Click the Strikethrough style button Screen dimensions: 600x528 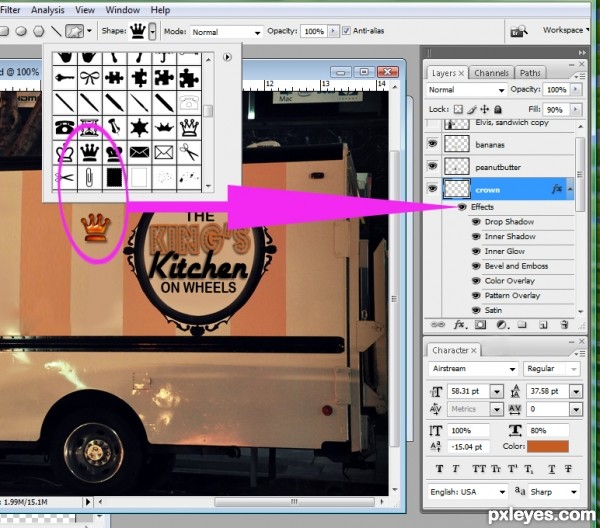pos(568,469)
